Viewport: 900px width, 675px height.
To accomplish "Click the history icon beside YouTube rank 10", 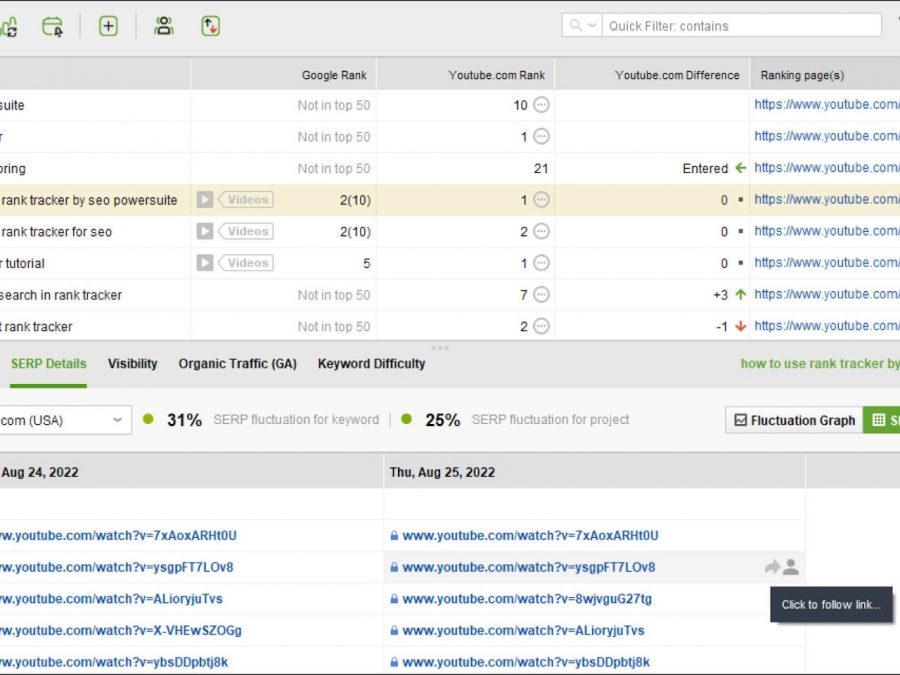I will click(x=541, y=105).
